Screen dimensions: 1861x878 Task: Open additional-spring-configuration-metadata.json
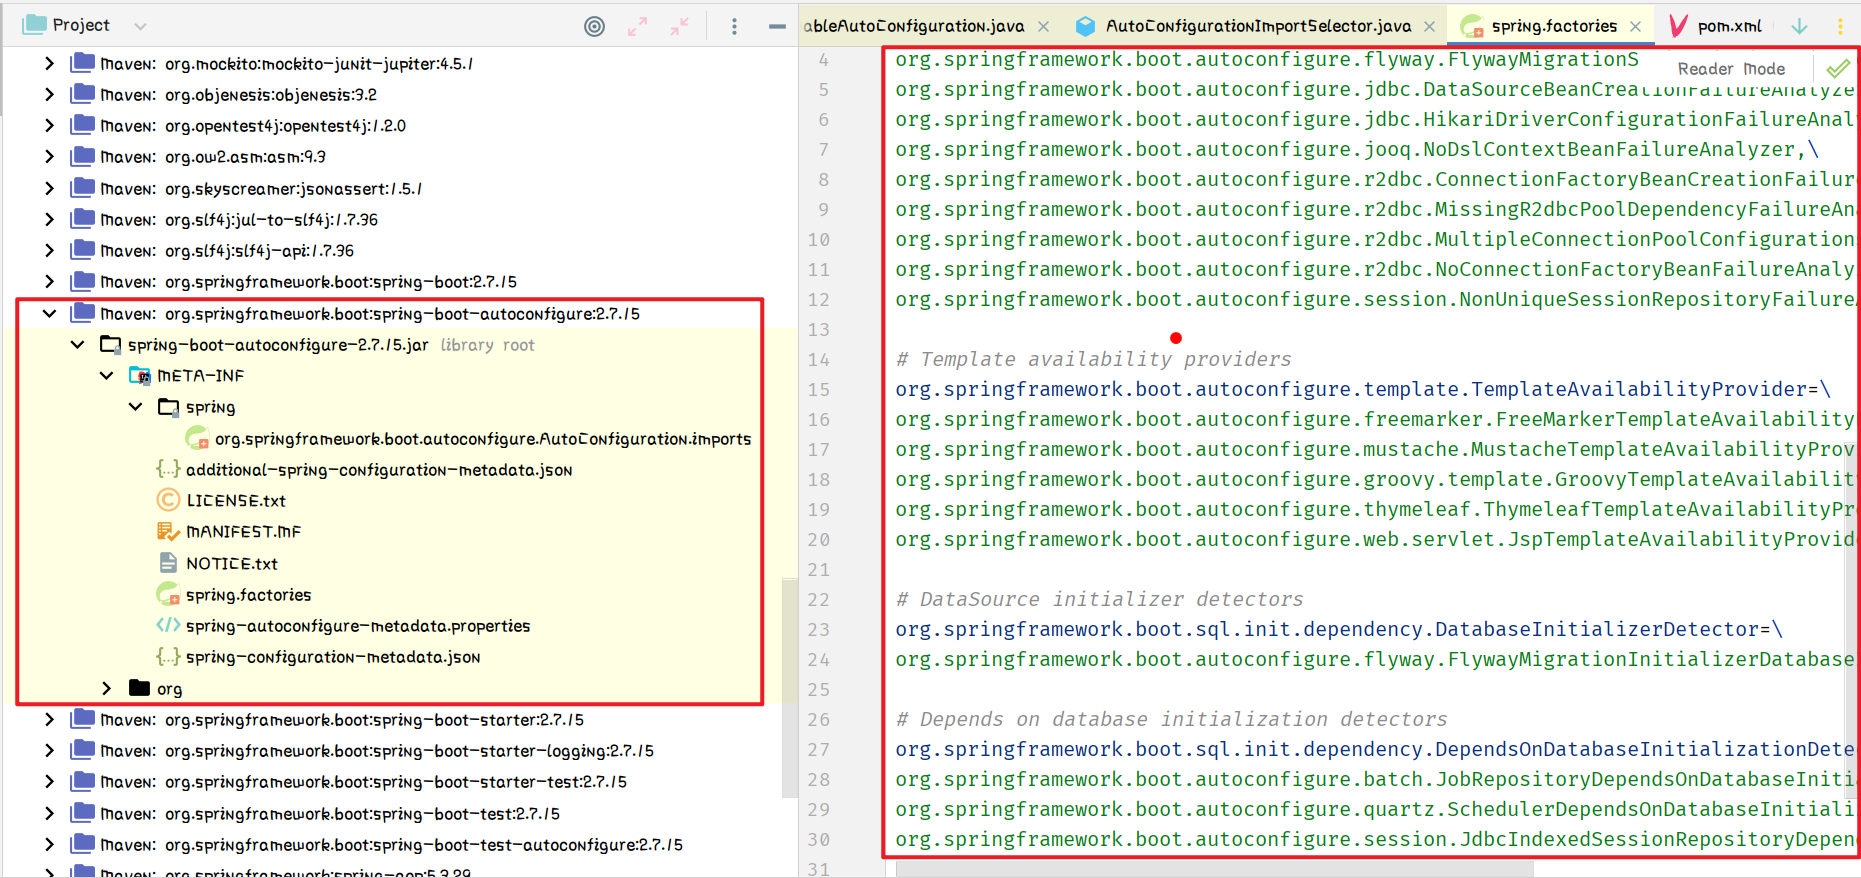click(379, 470)
